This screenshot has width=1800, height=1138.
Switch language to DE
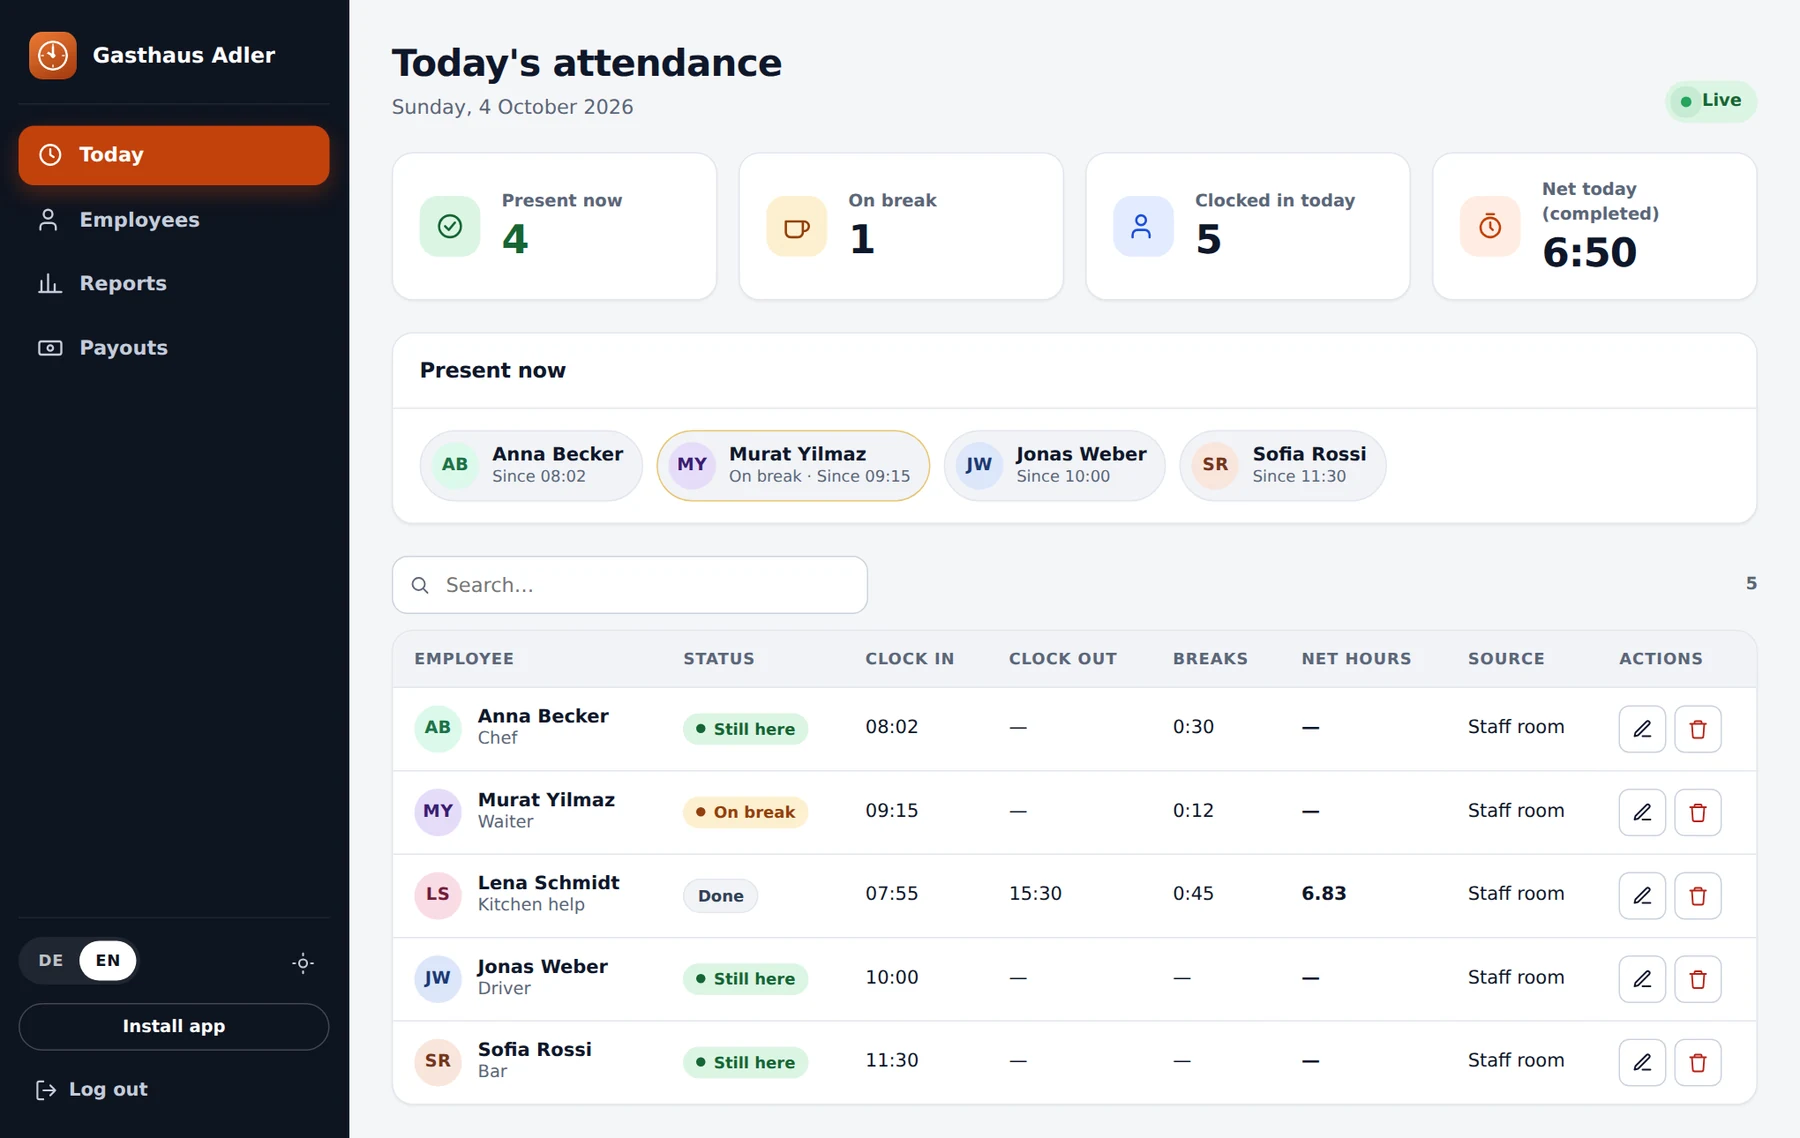[51, 961]
